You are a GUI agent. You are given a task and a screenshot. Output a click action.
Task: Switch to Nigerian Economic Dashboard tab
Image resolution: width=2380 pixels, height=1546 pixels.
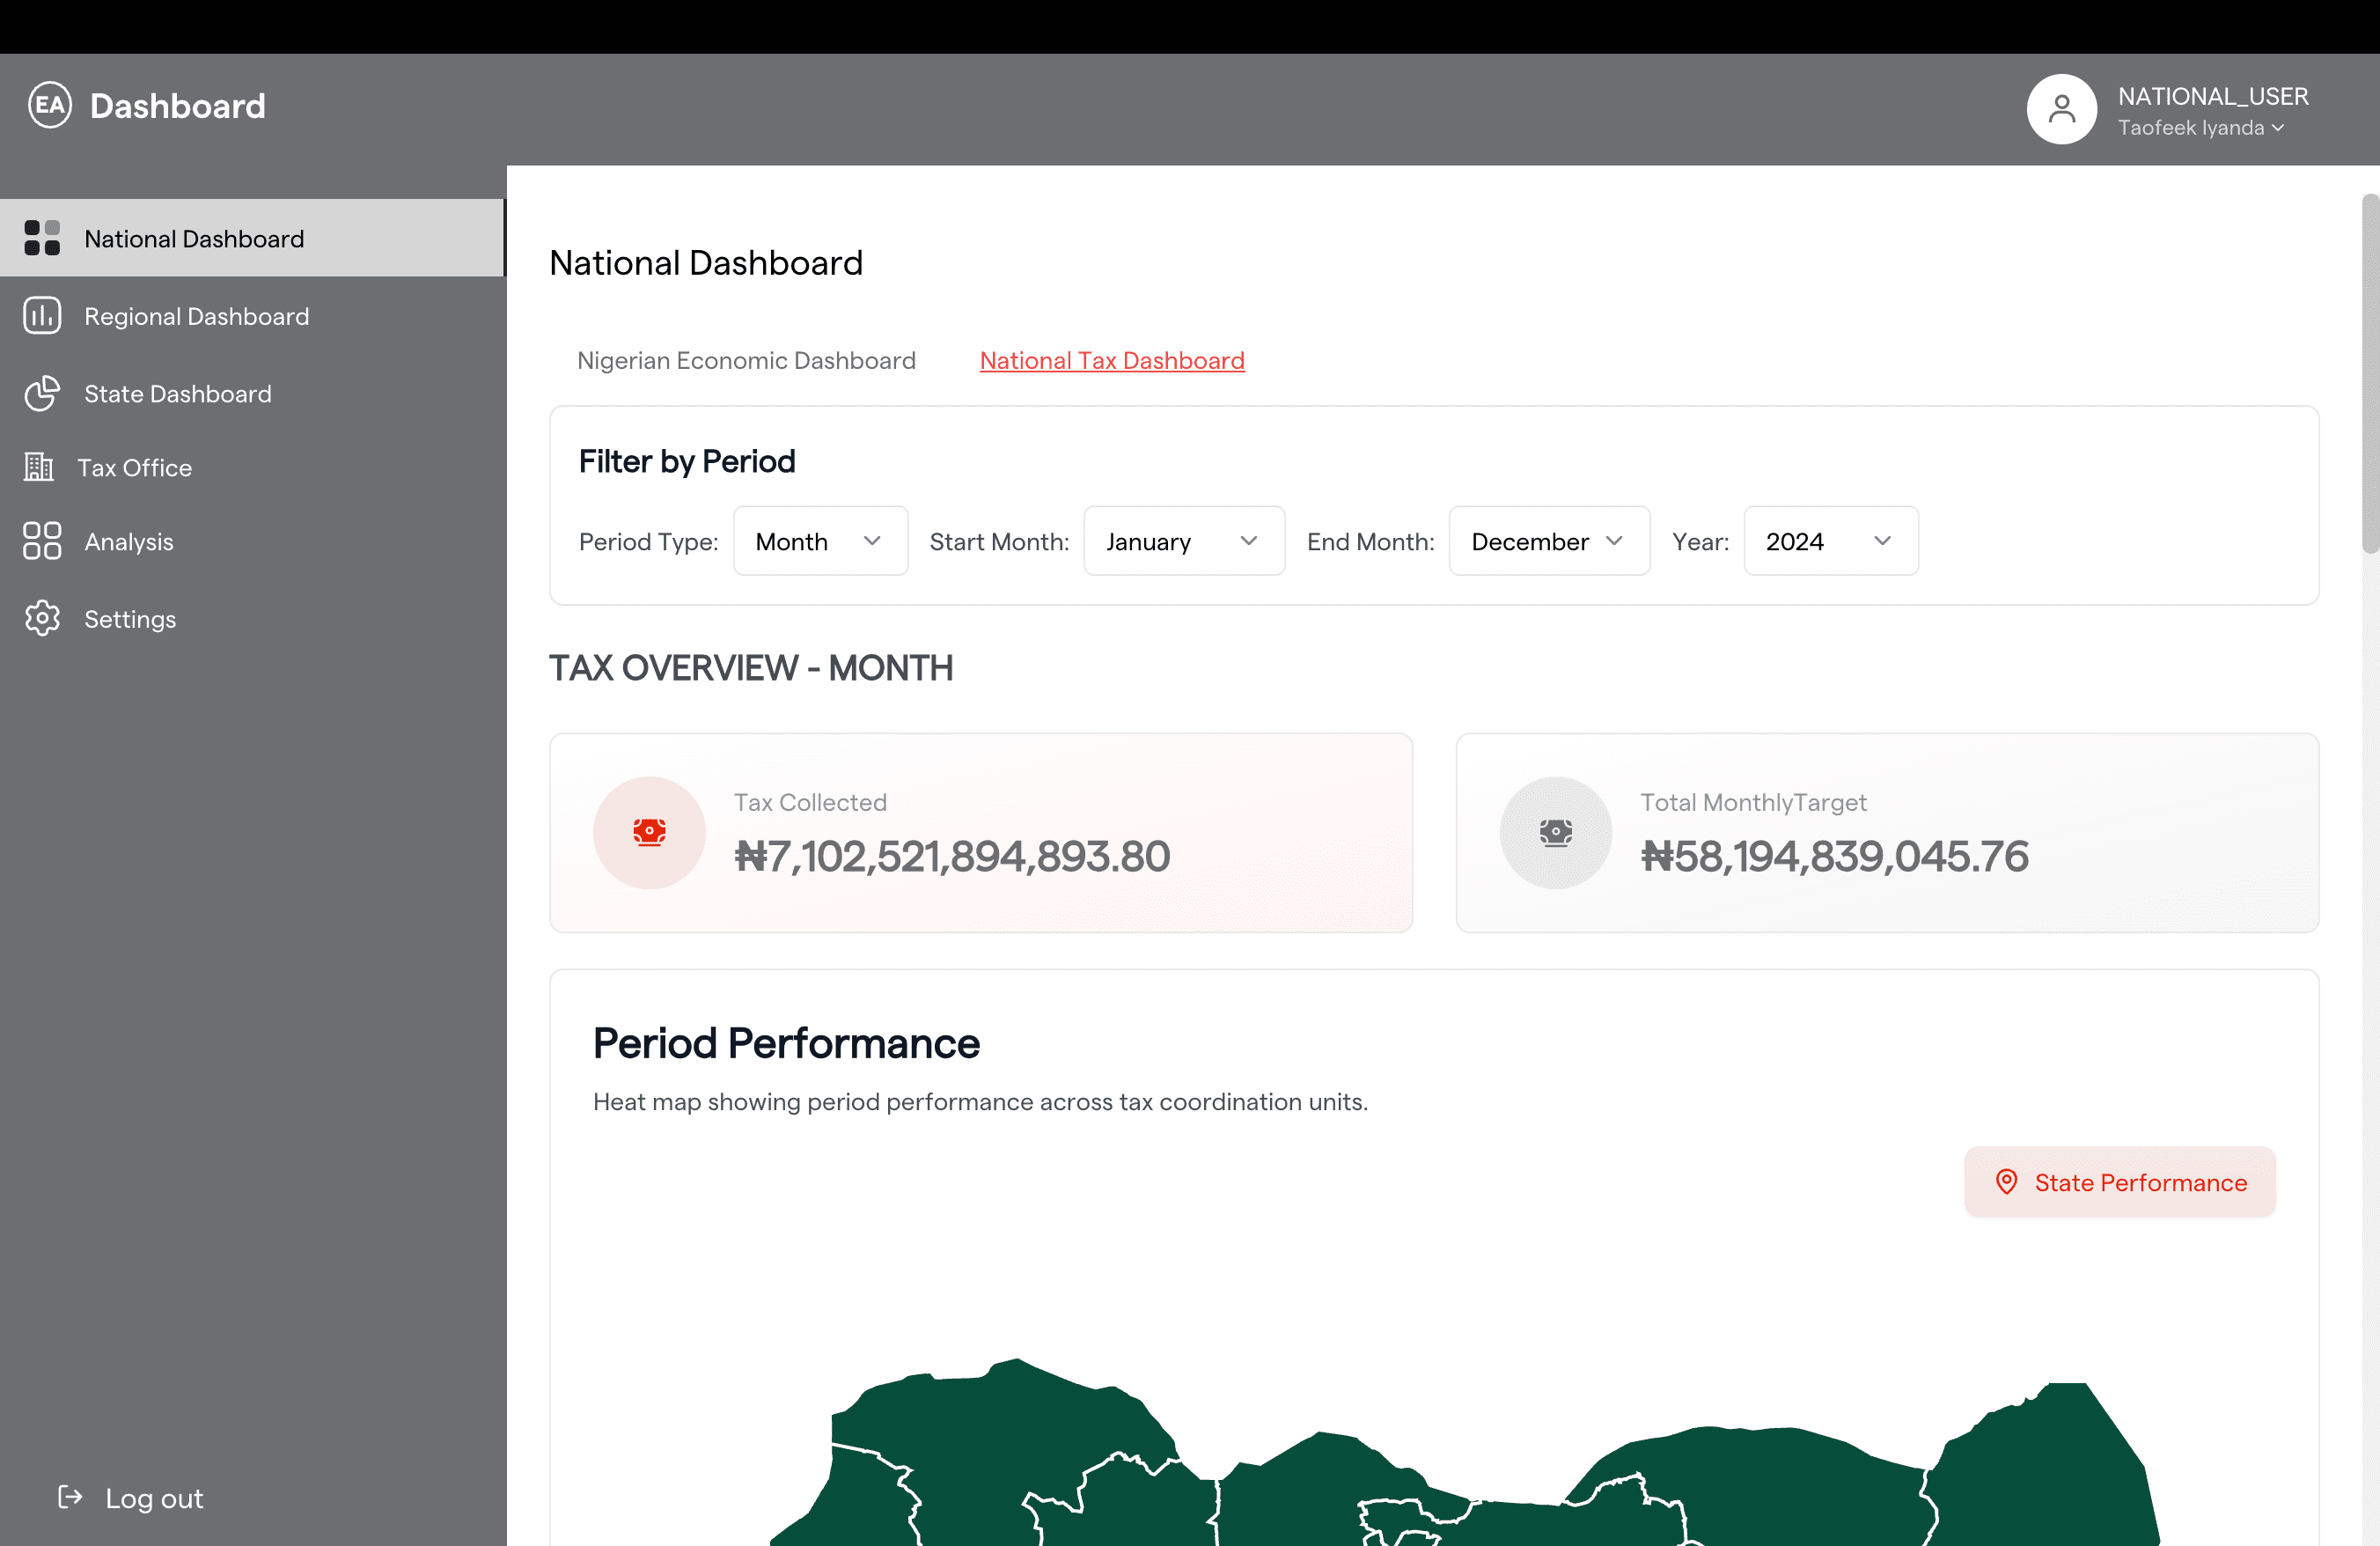click(746, 360)
